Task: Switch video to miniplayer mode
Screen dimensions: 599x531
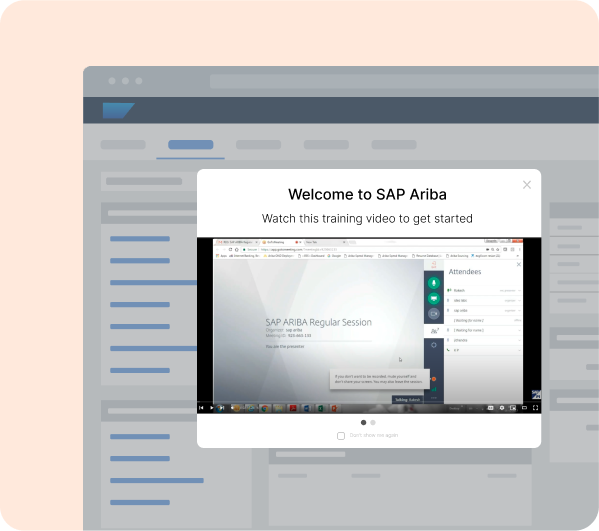Action: [x=513, y=408]
